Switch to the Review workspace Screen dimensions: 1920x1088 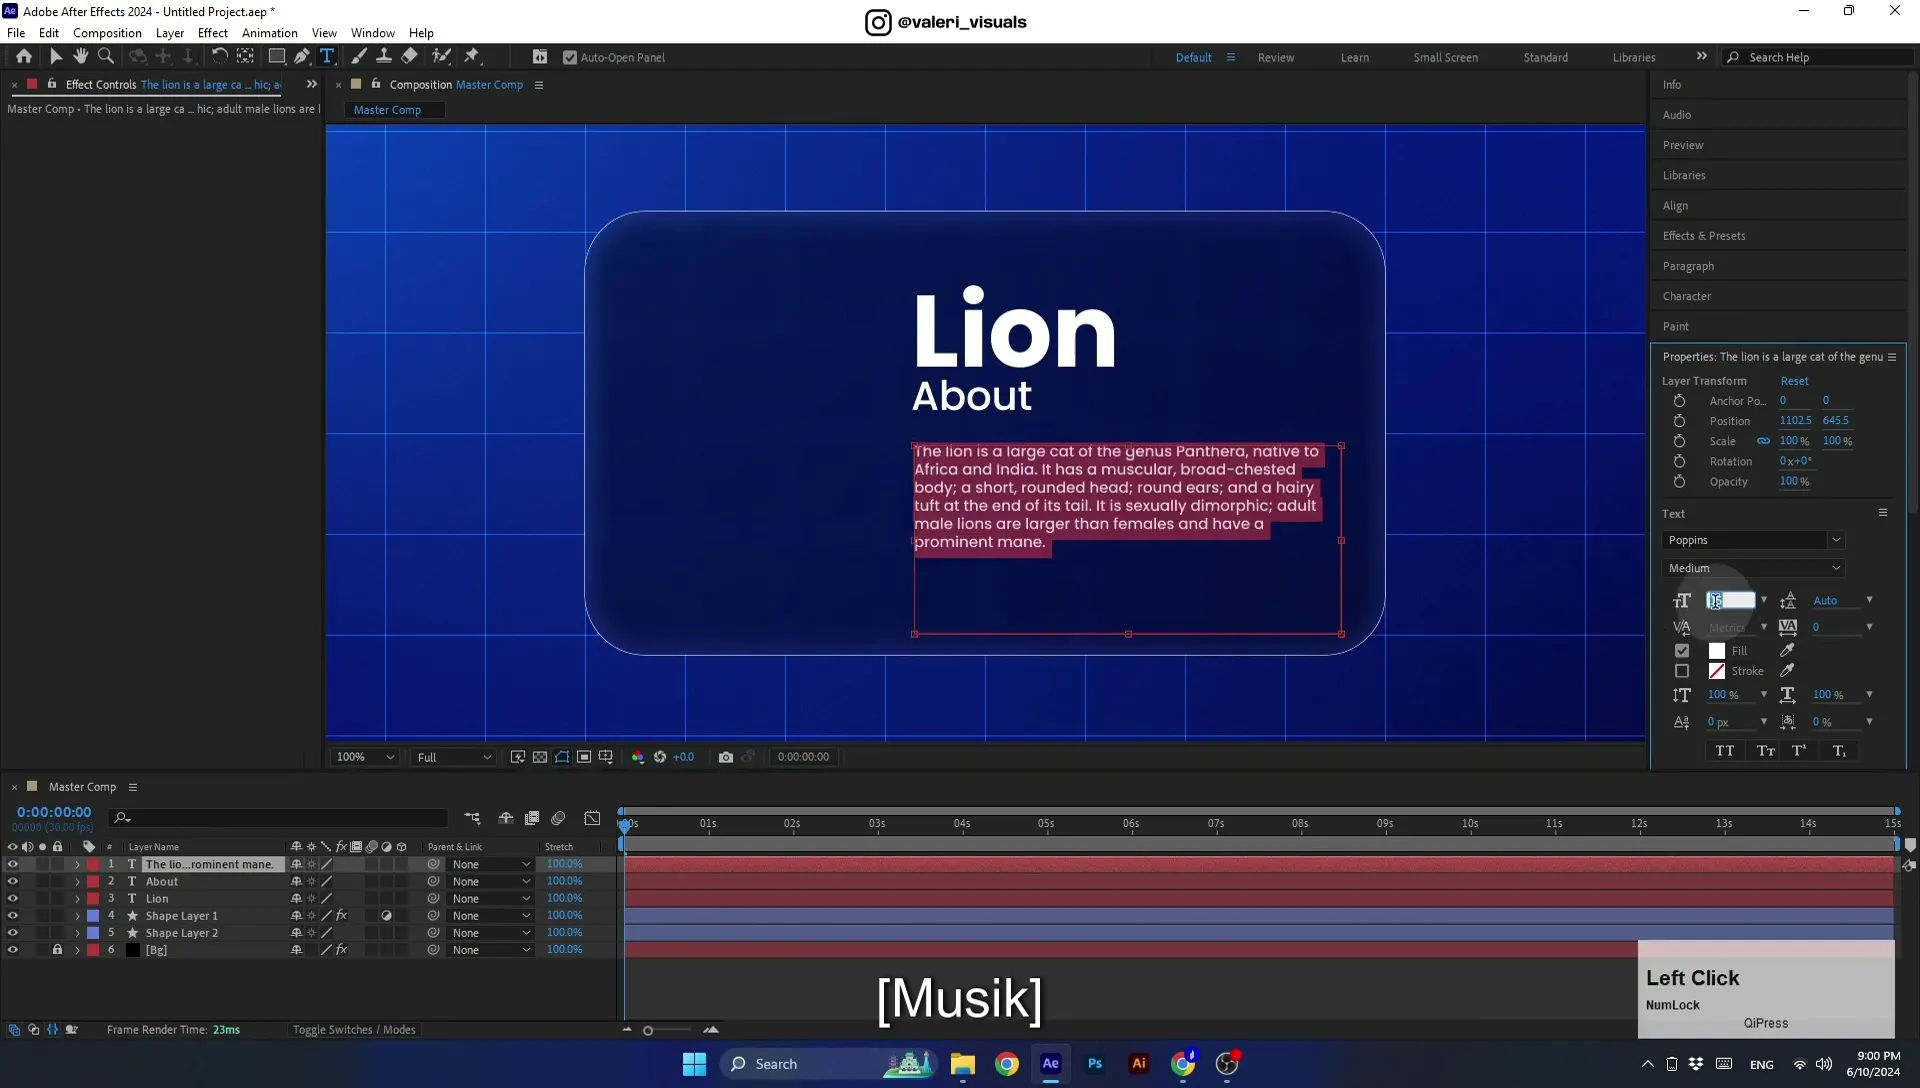(x=1276, y=58)
